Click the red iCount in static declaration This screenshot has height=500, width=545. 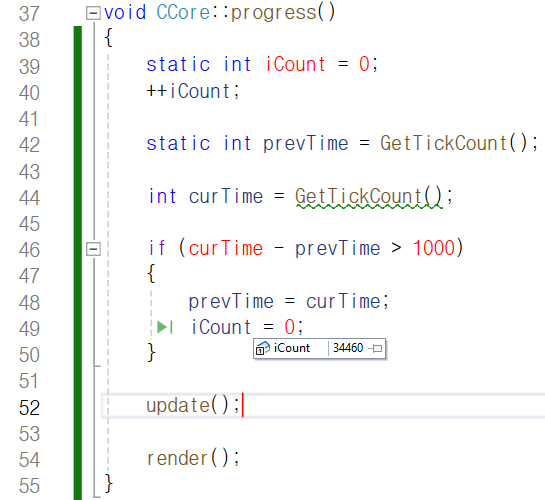(295, 64)
